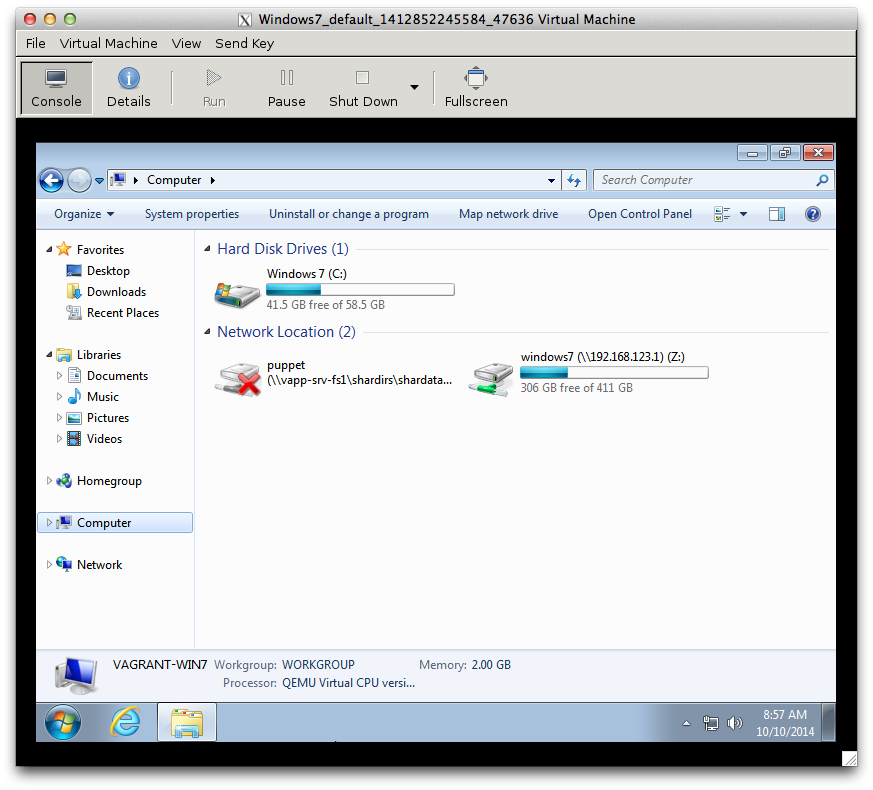Expand the Homegroup node
Screen dimensions: 873x790
[49, 480]
